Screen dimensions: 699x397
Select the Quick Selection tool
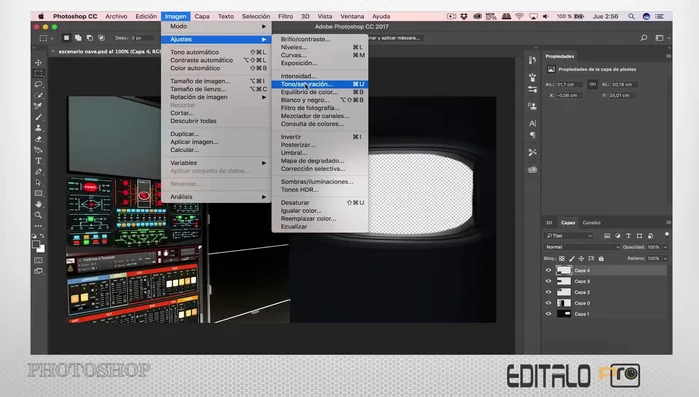[38, 95]
